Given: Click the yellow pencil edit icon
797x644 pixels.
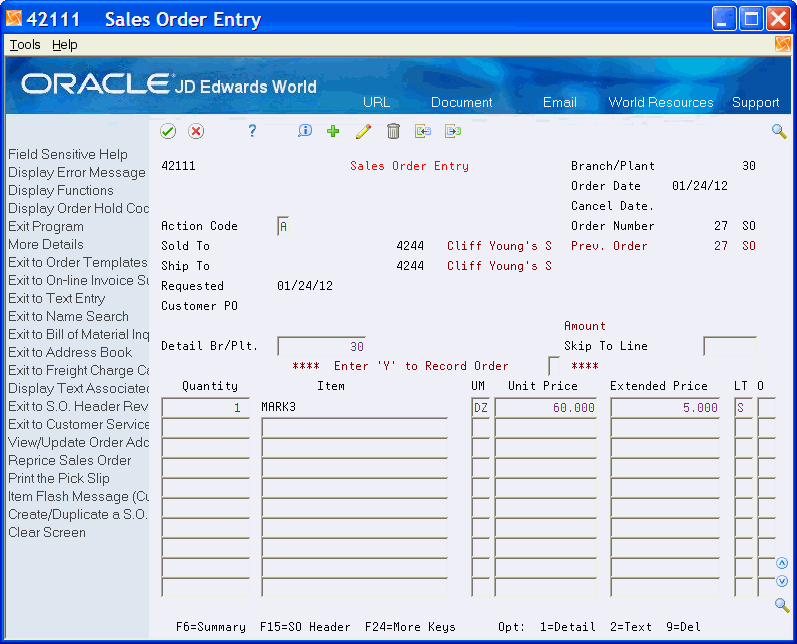Looking at the screenshot, I should pyautogui.click(x=363, y=131).
